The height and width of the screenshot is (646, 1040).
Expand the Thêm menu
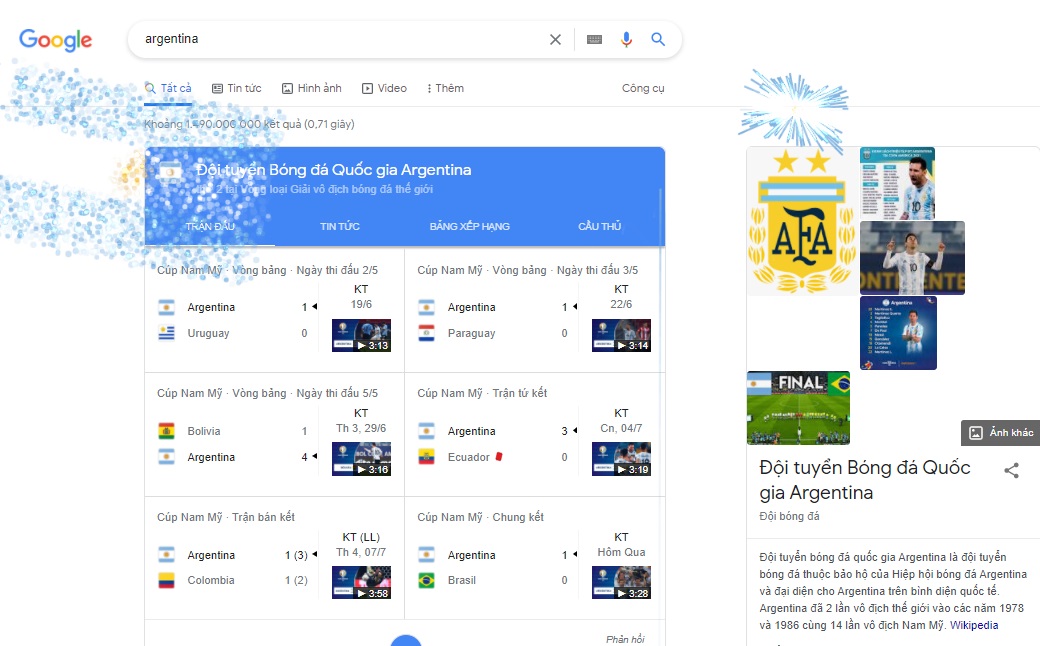[445, 88]
